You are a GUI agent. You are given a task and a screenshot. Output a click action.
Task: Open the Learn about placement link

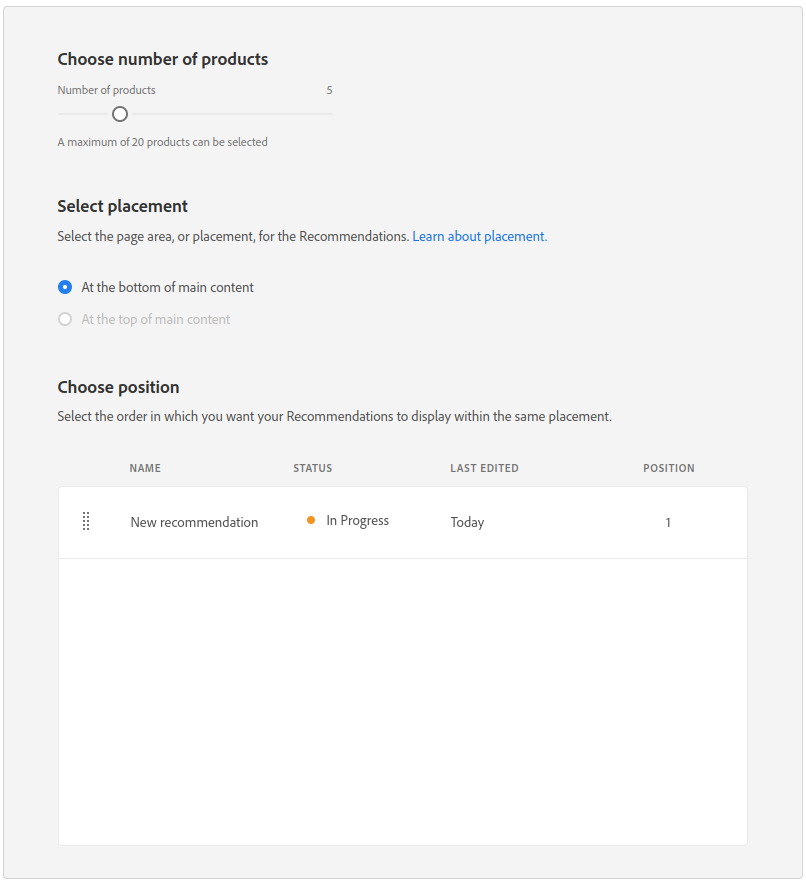coord(479,236)
